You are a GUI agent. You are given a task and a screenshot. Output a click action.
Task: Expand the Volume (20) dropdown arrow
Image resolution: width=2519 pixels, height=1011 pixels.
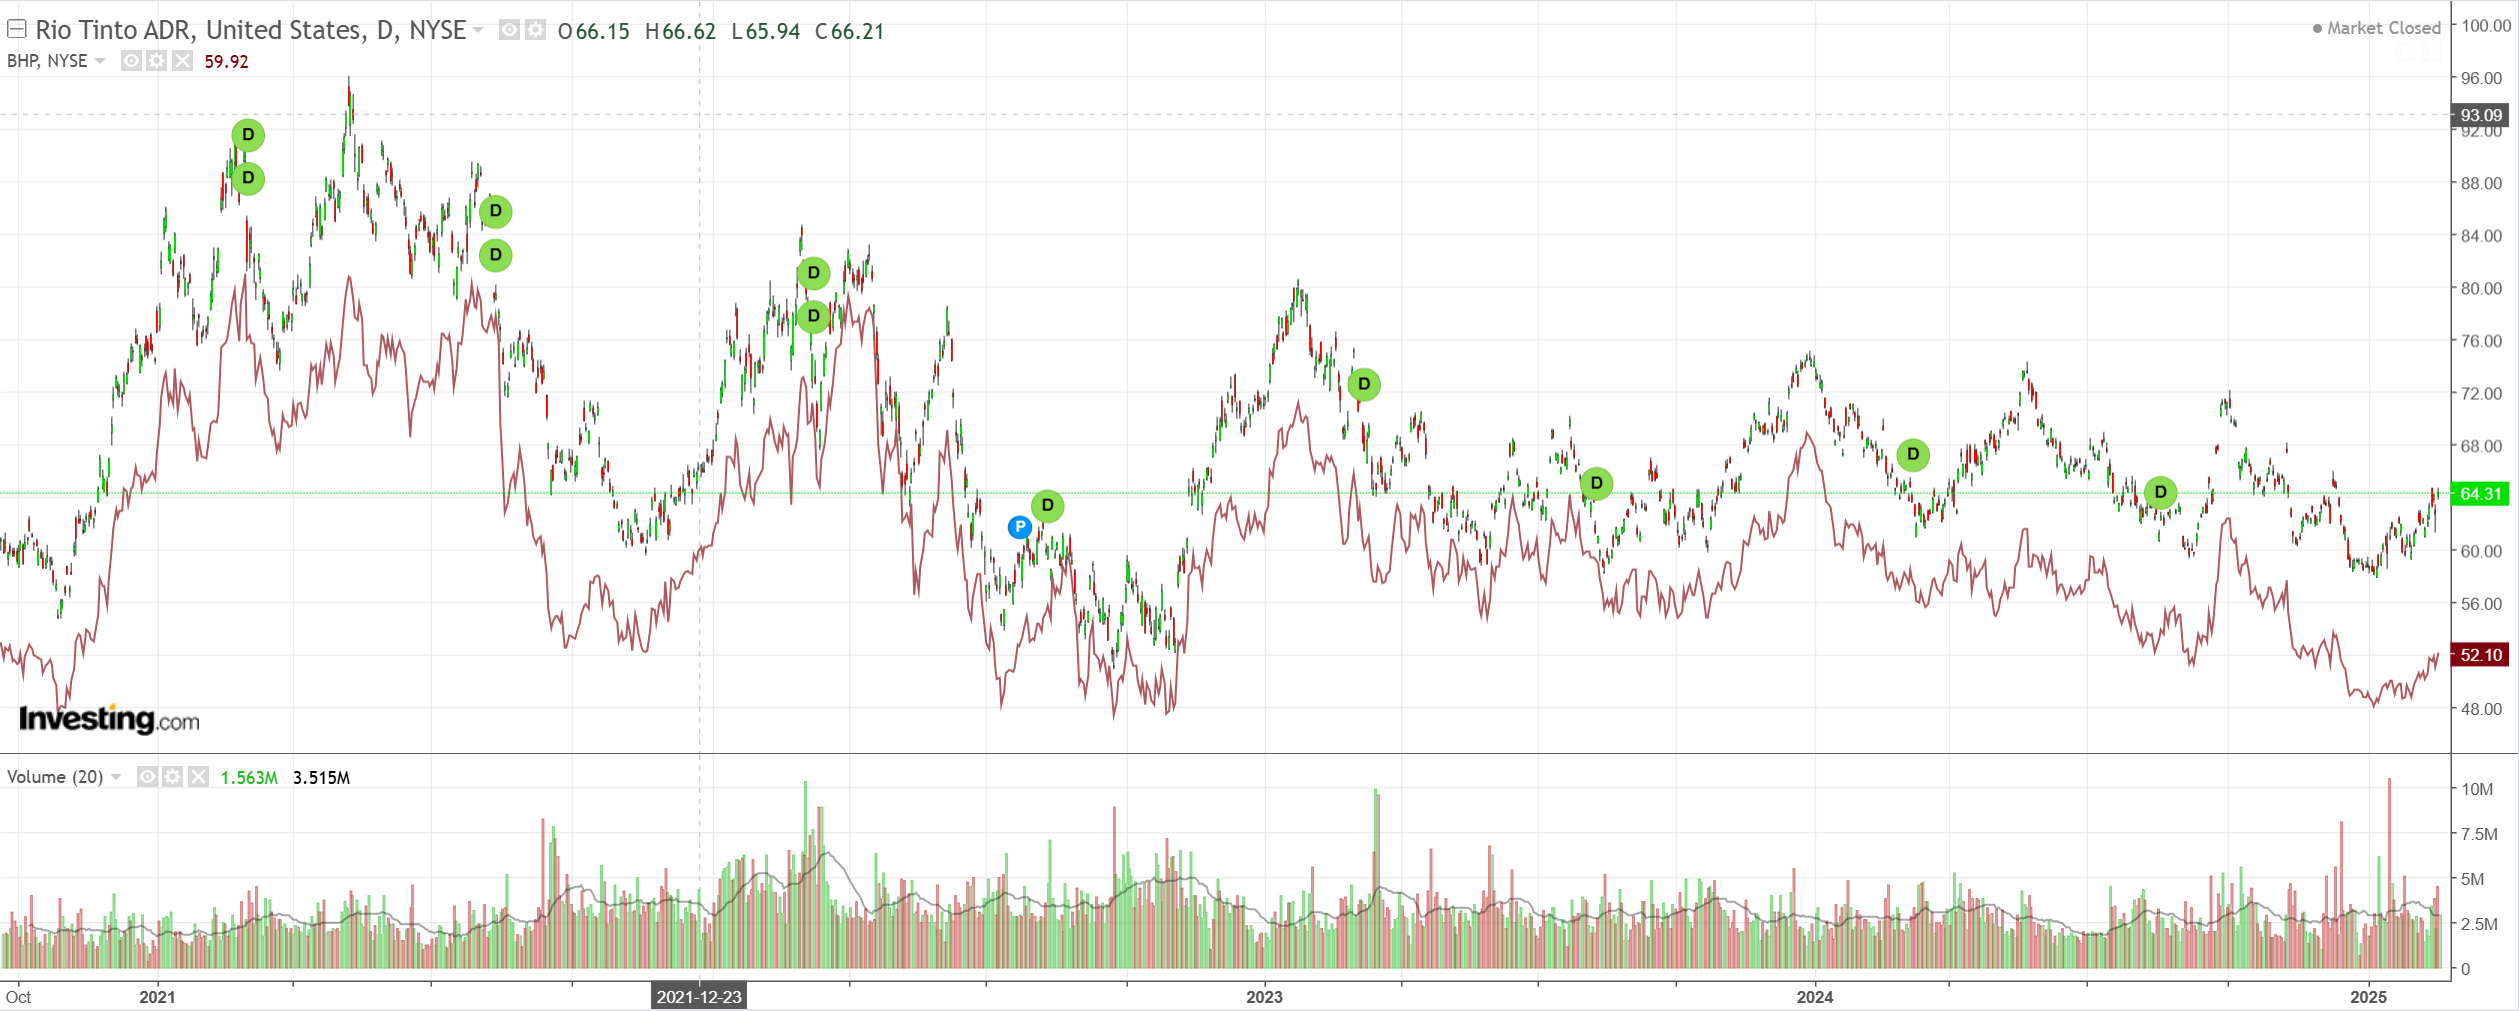click(116, 777)
